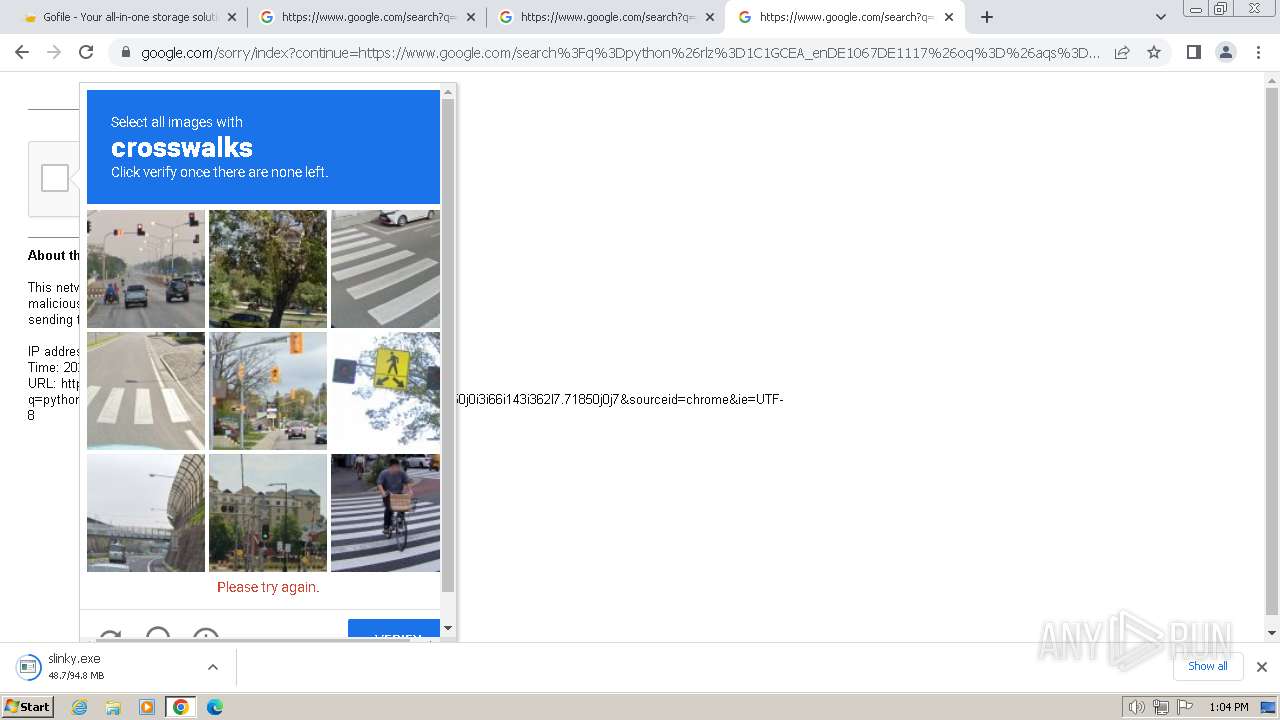Go back with the browser back arrow

(x=22, y=52)
